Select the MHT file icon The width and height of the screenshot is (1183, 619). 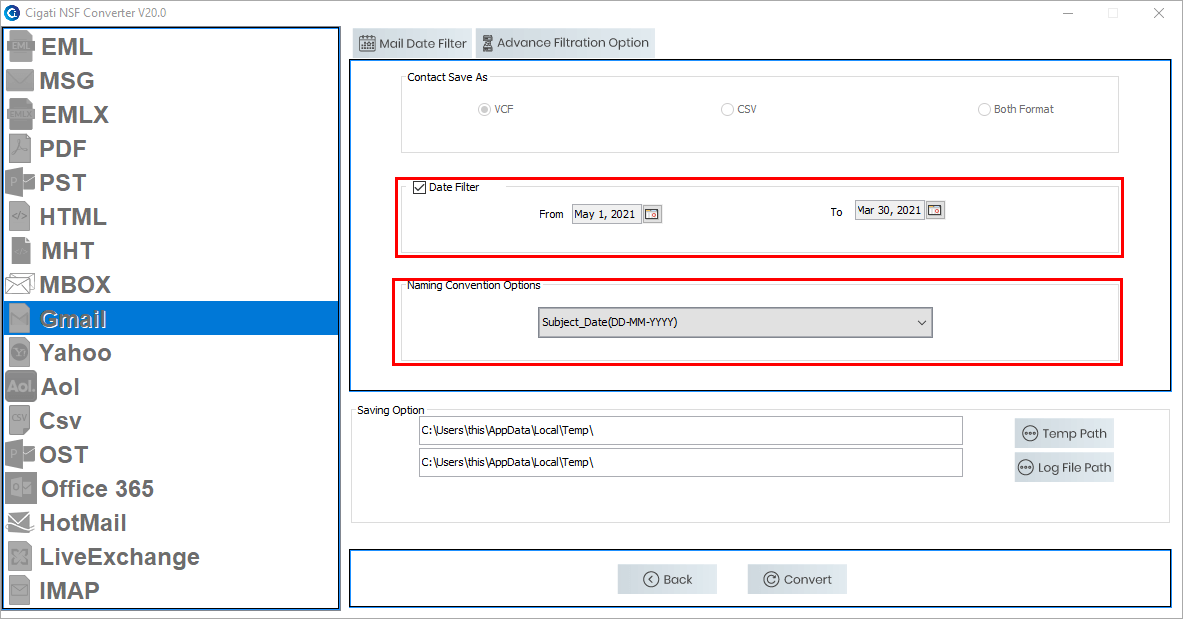(x=22, y=250)
